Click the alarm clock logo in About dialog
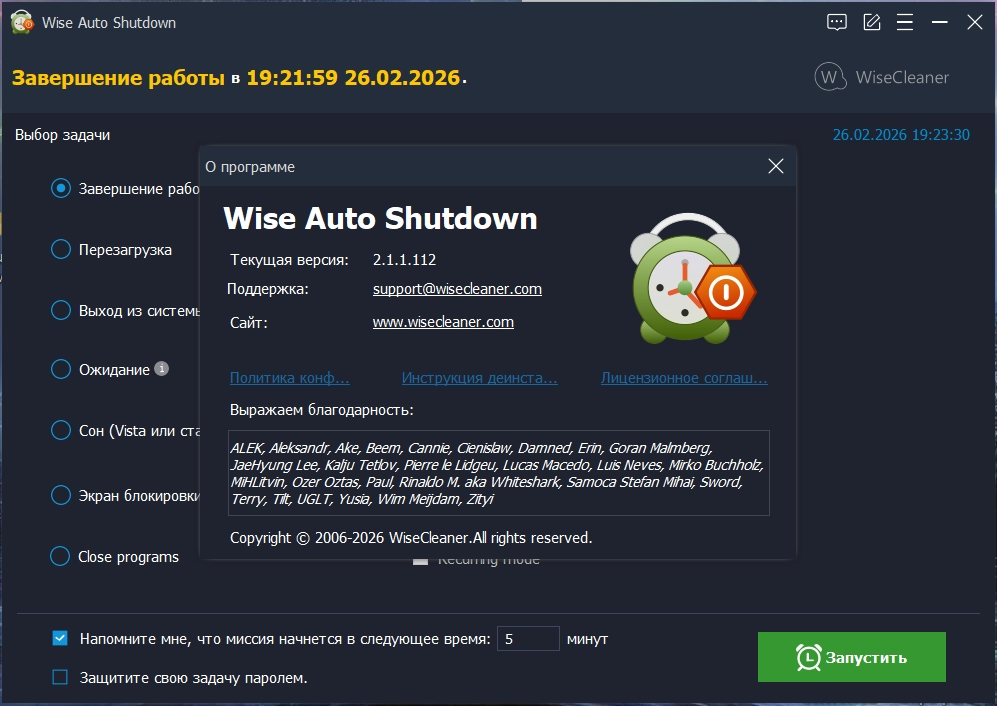Viewport: 997px width, 706px height. coord(692,279)
